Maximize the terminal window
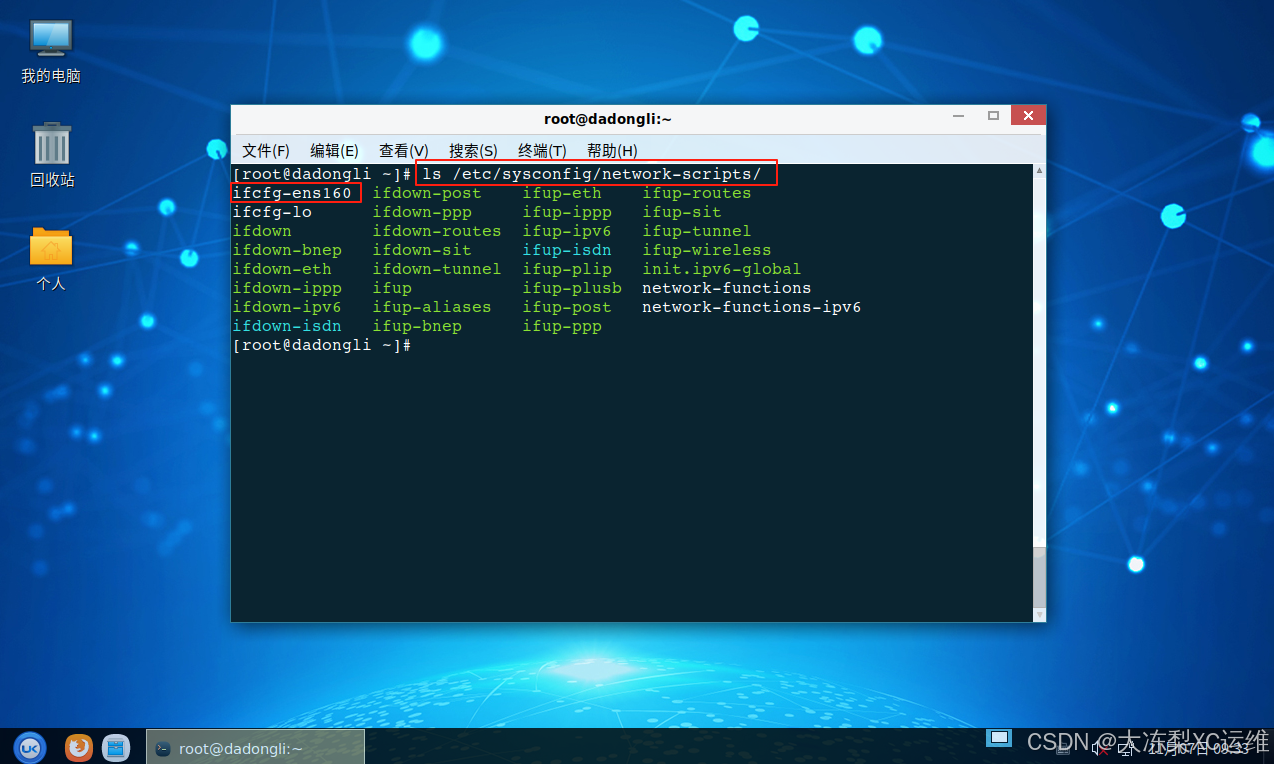The height and width of the screenshot is (764, 1274). coord(993,116)
